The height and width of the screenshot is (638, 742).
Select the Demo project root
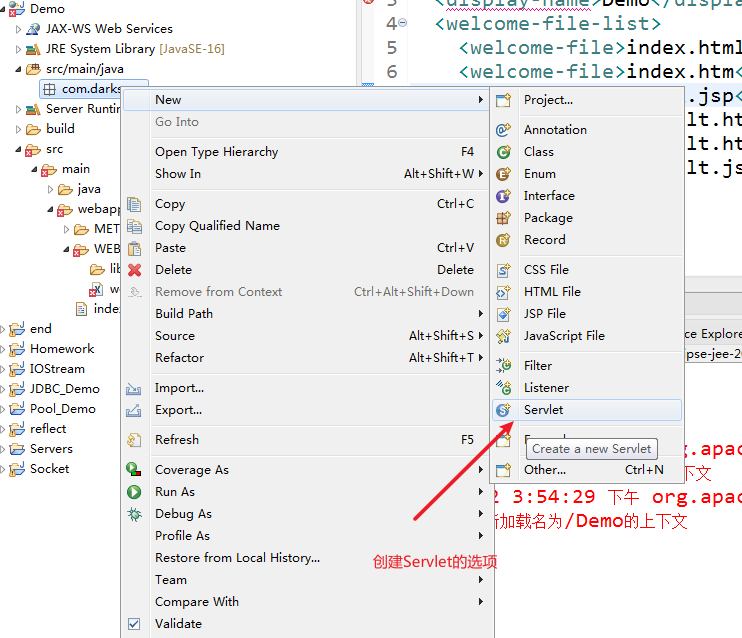(x=47, y=9)
